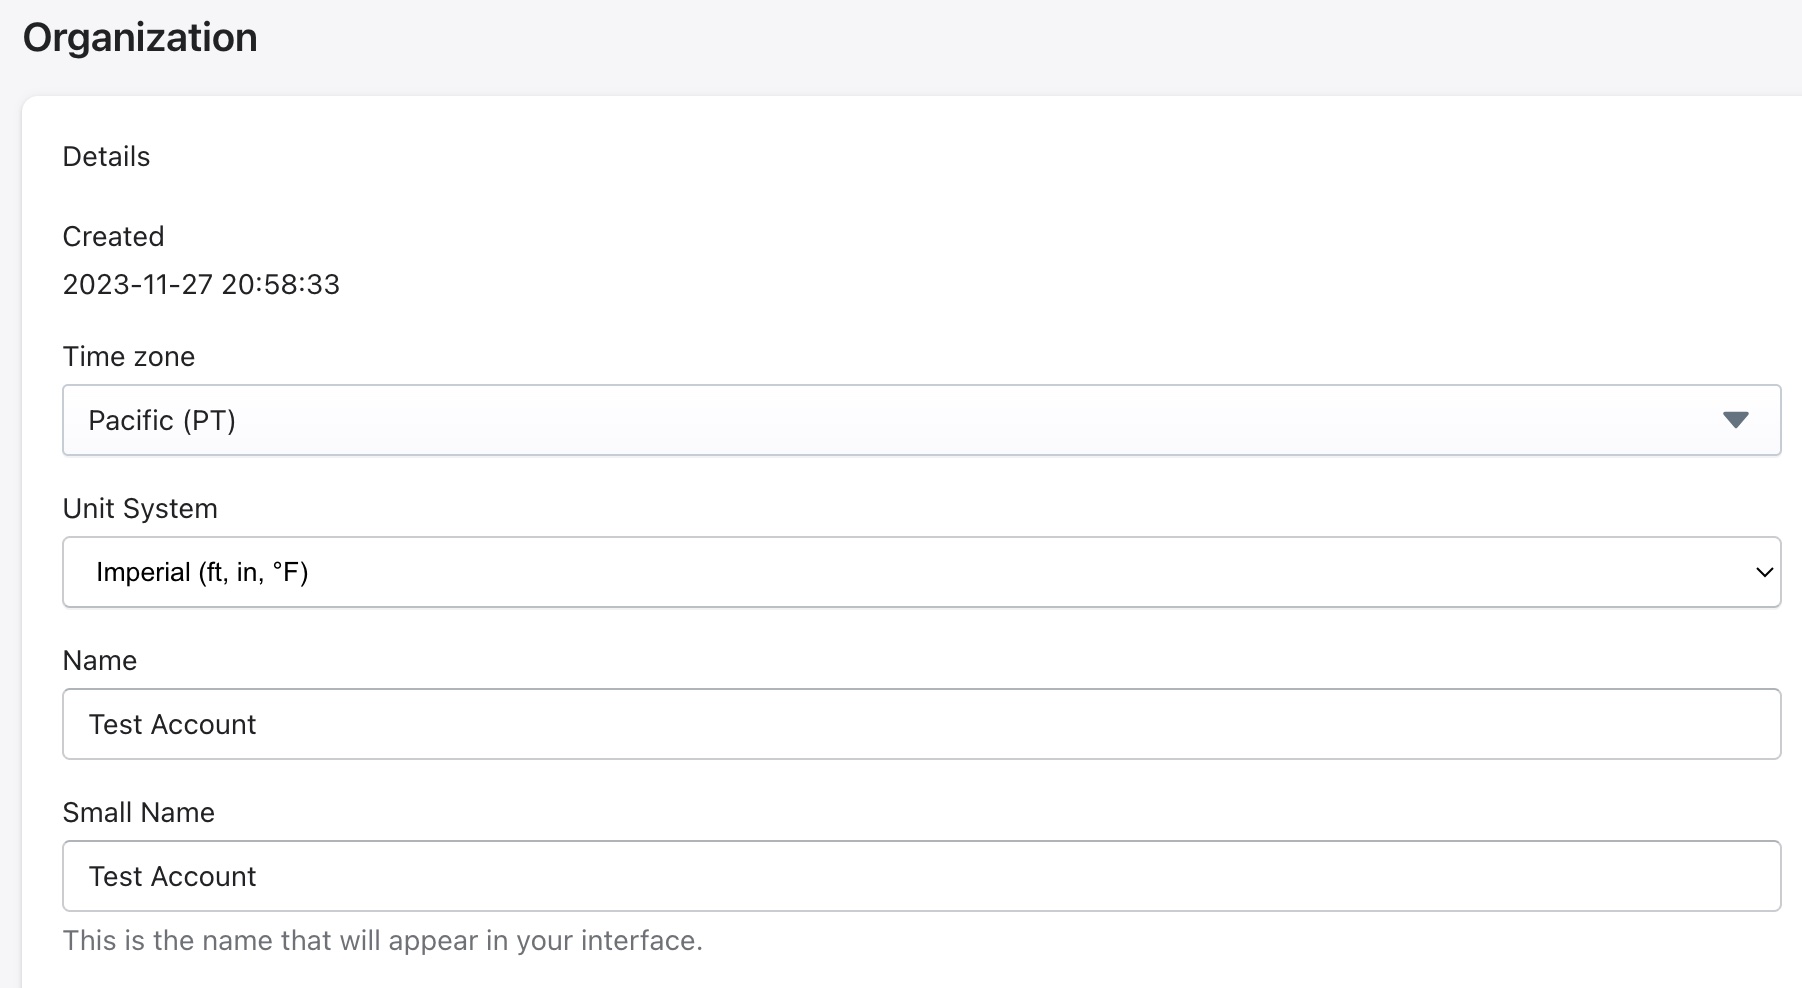Click the Unit System chevron arrow
This screenshot has width=1802, height=988.
1764,572
